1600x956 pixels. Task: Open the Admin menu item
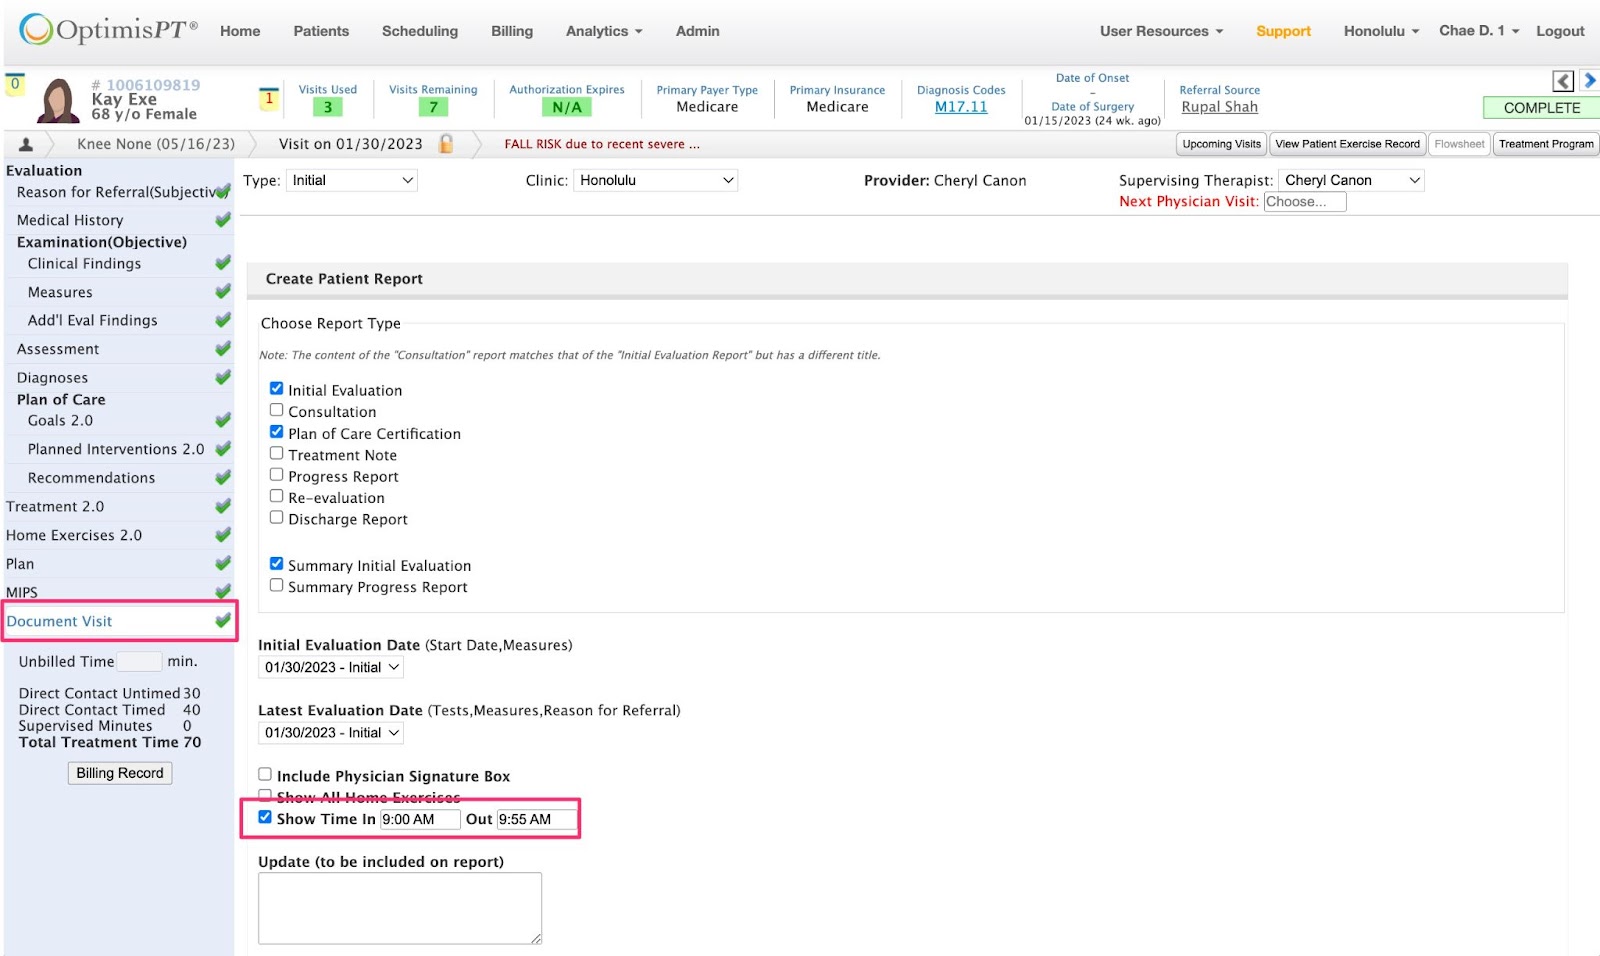(698, 31)
